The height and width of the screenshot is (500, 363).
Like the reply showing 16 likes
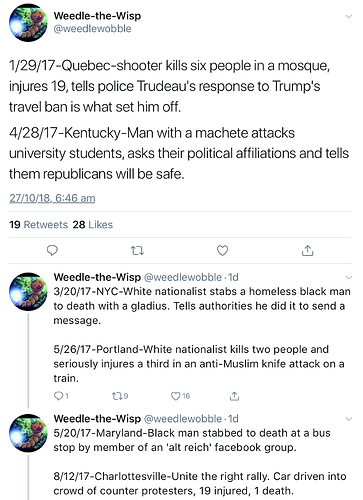180,396
